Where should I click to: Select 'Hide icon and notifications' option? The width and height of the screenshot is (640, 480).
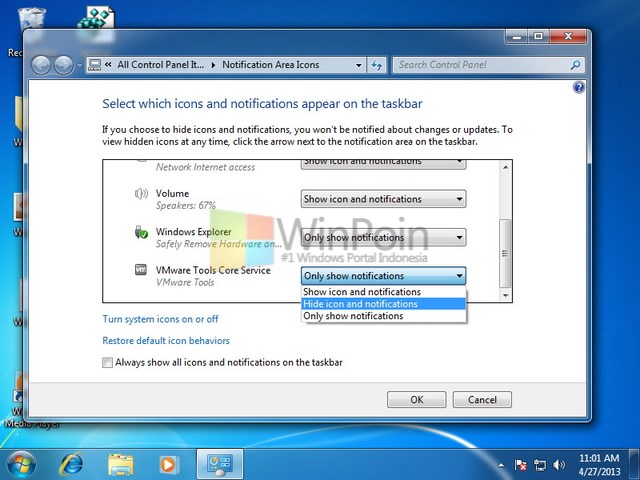pyautogui.click(x=383, y=304)
